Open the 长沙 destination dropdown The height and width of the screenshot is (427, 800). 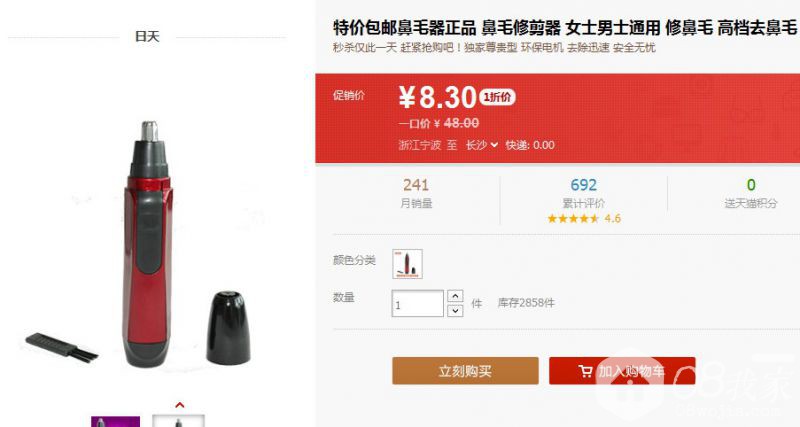click(x=482, y=145)
